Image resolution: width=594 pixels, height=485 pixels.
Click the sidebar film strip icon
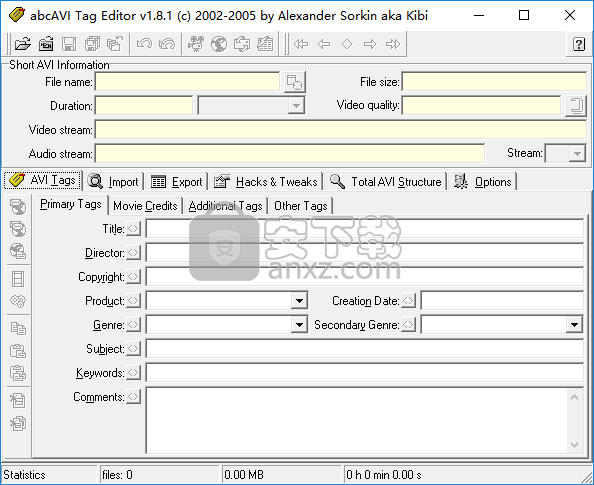[x=18, y=279]
